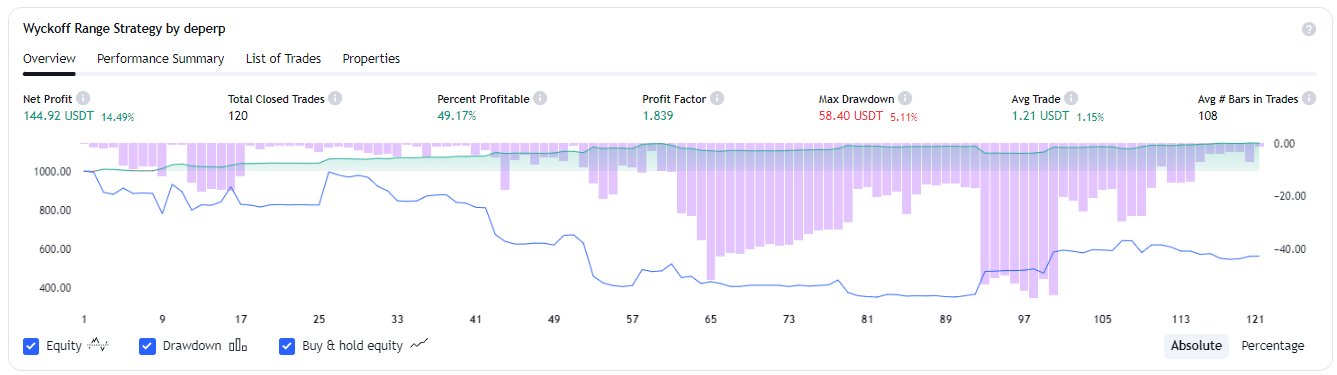Viewport: 1337px width, 375px height.
Task: Open the Performance Summary tab
Action: 160,59
